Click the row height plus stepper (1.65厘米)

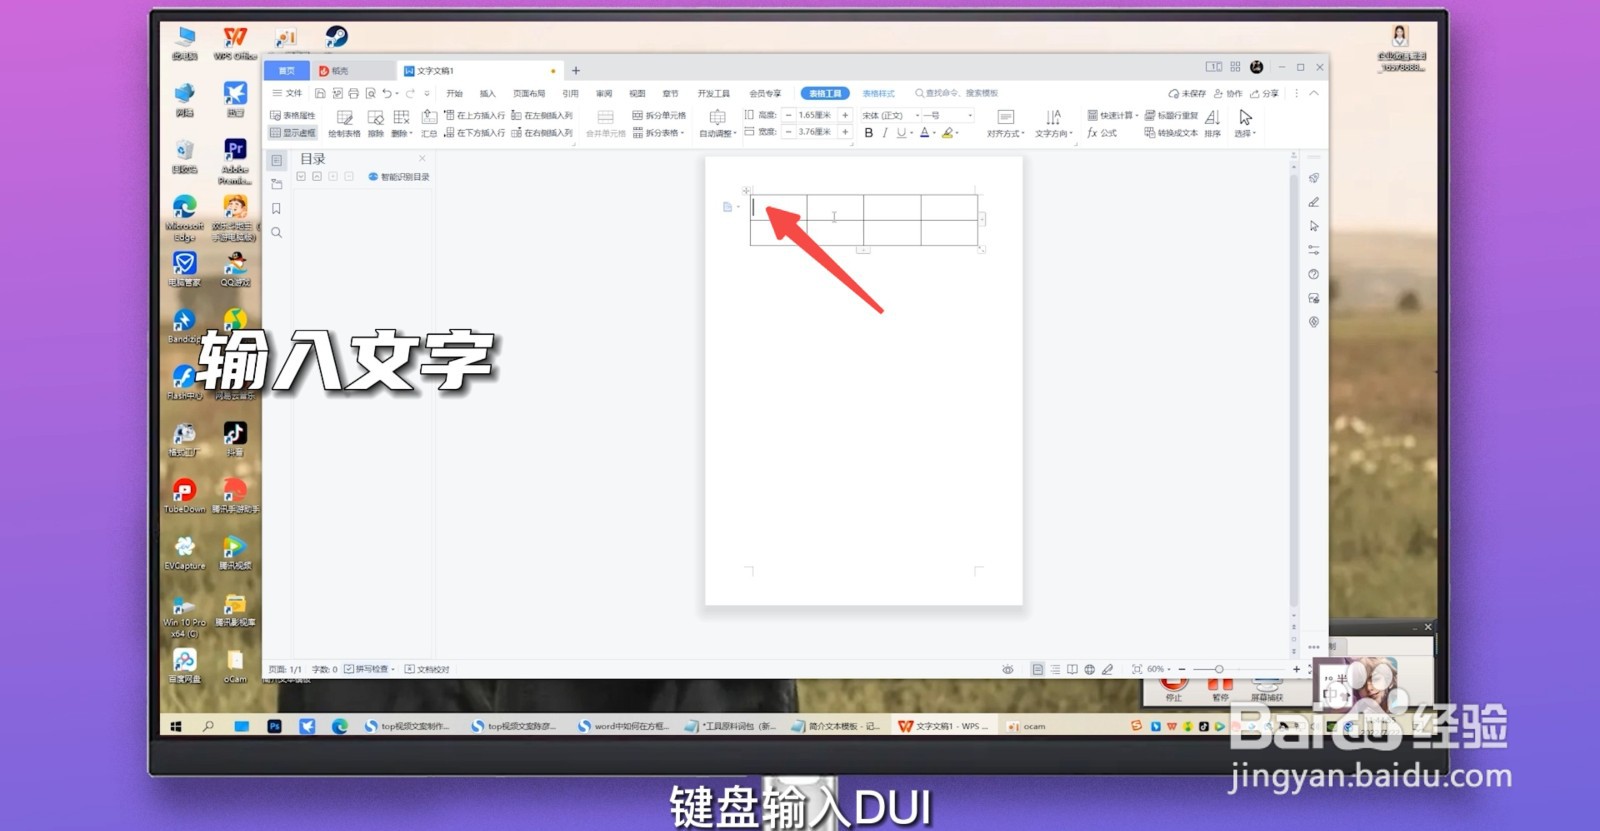tap(845, 115)
